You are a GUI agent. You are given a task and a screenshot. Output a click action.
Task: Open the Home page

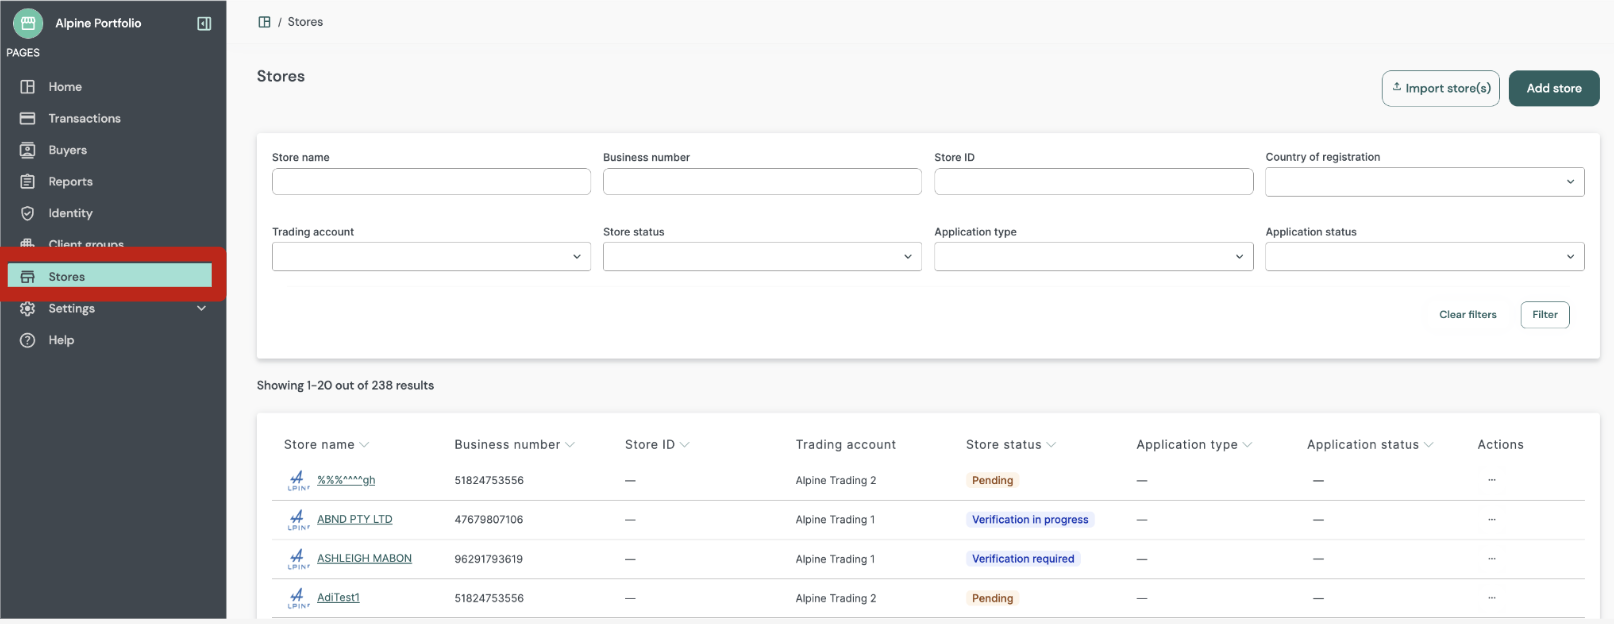[65, 87]
